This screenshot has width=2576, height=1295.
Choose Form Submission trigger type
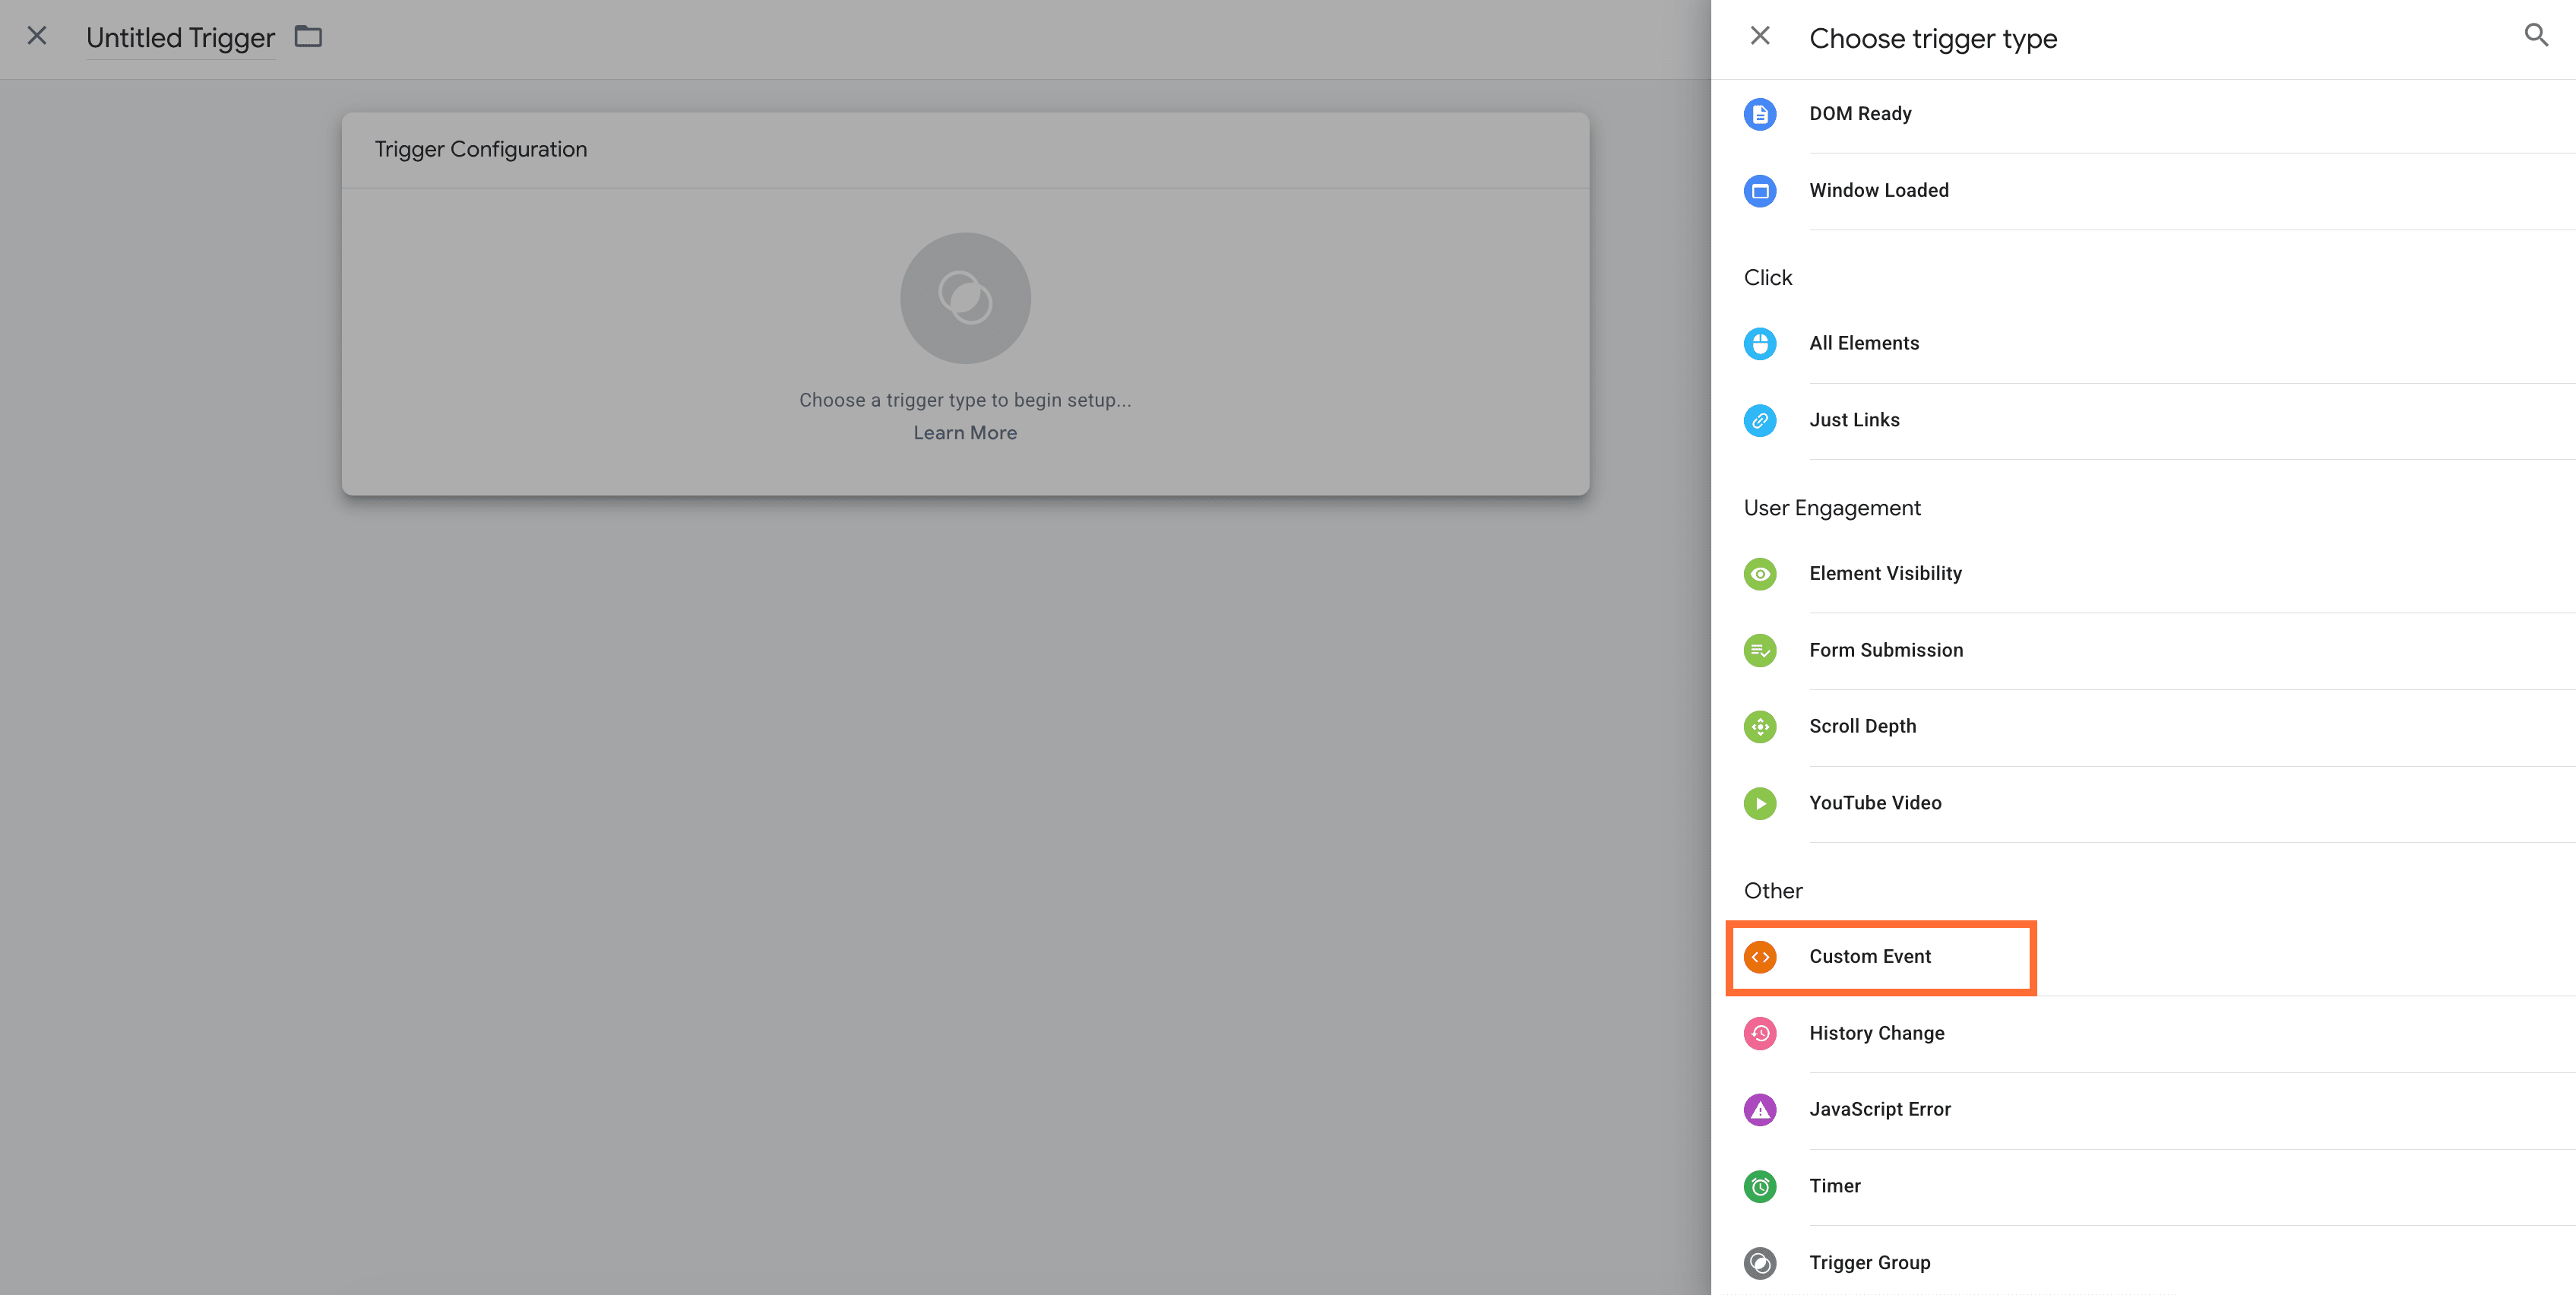point(1885,650)
